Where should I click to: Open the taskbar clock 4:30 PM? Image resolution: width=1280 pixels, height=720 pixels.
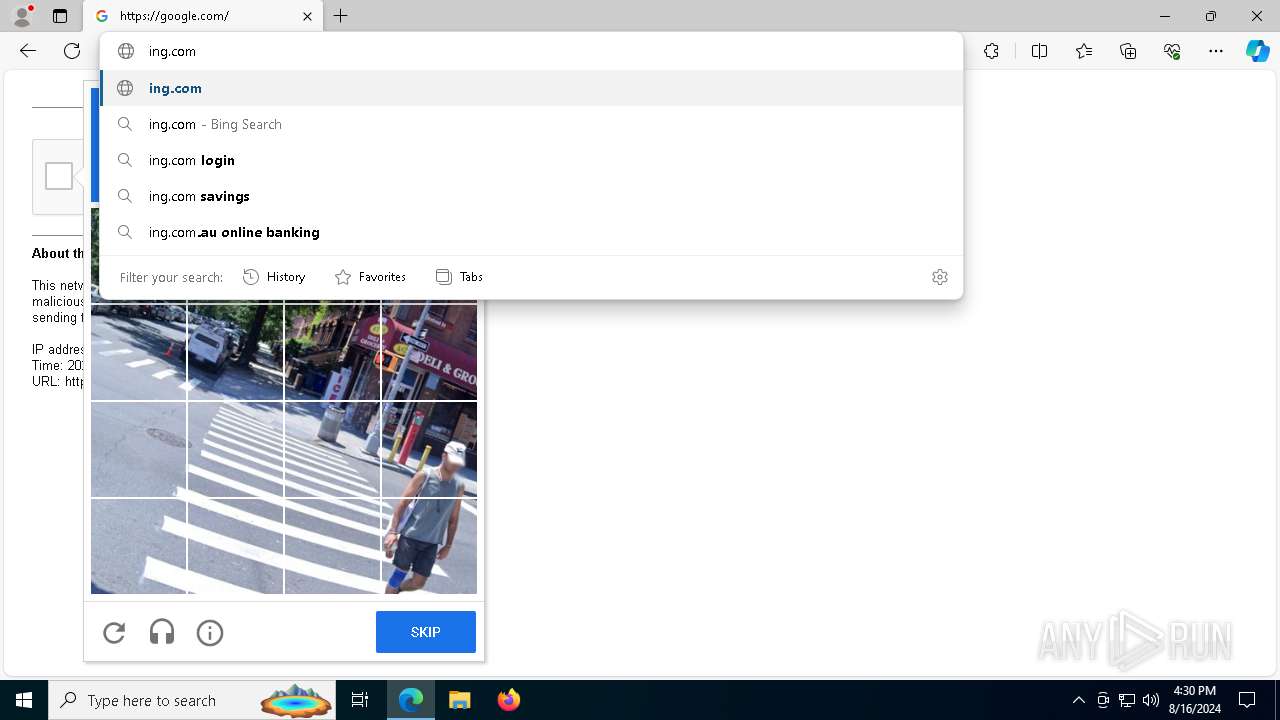coord(1195,700)
